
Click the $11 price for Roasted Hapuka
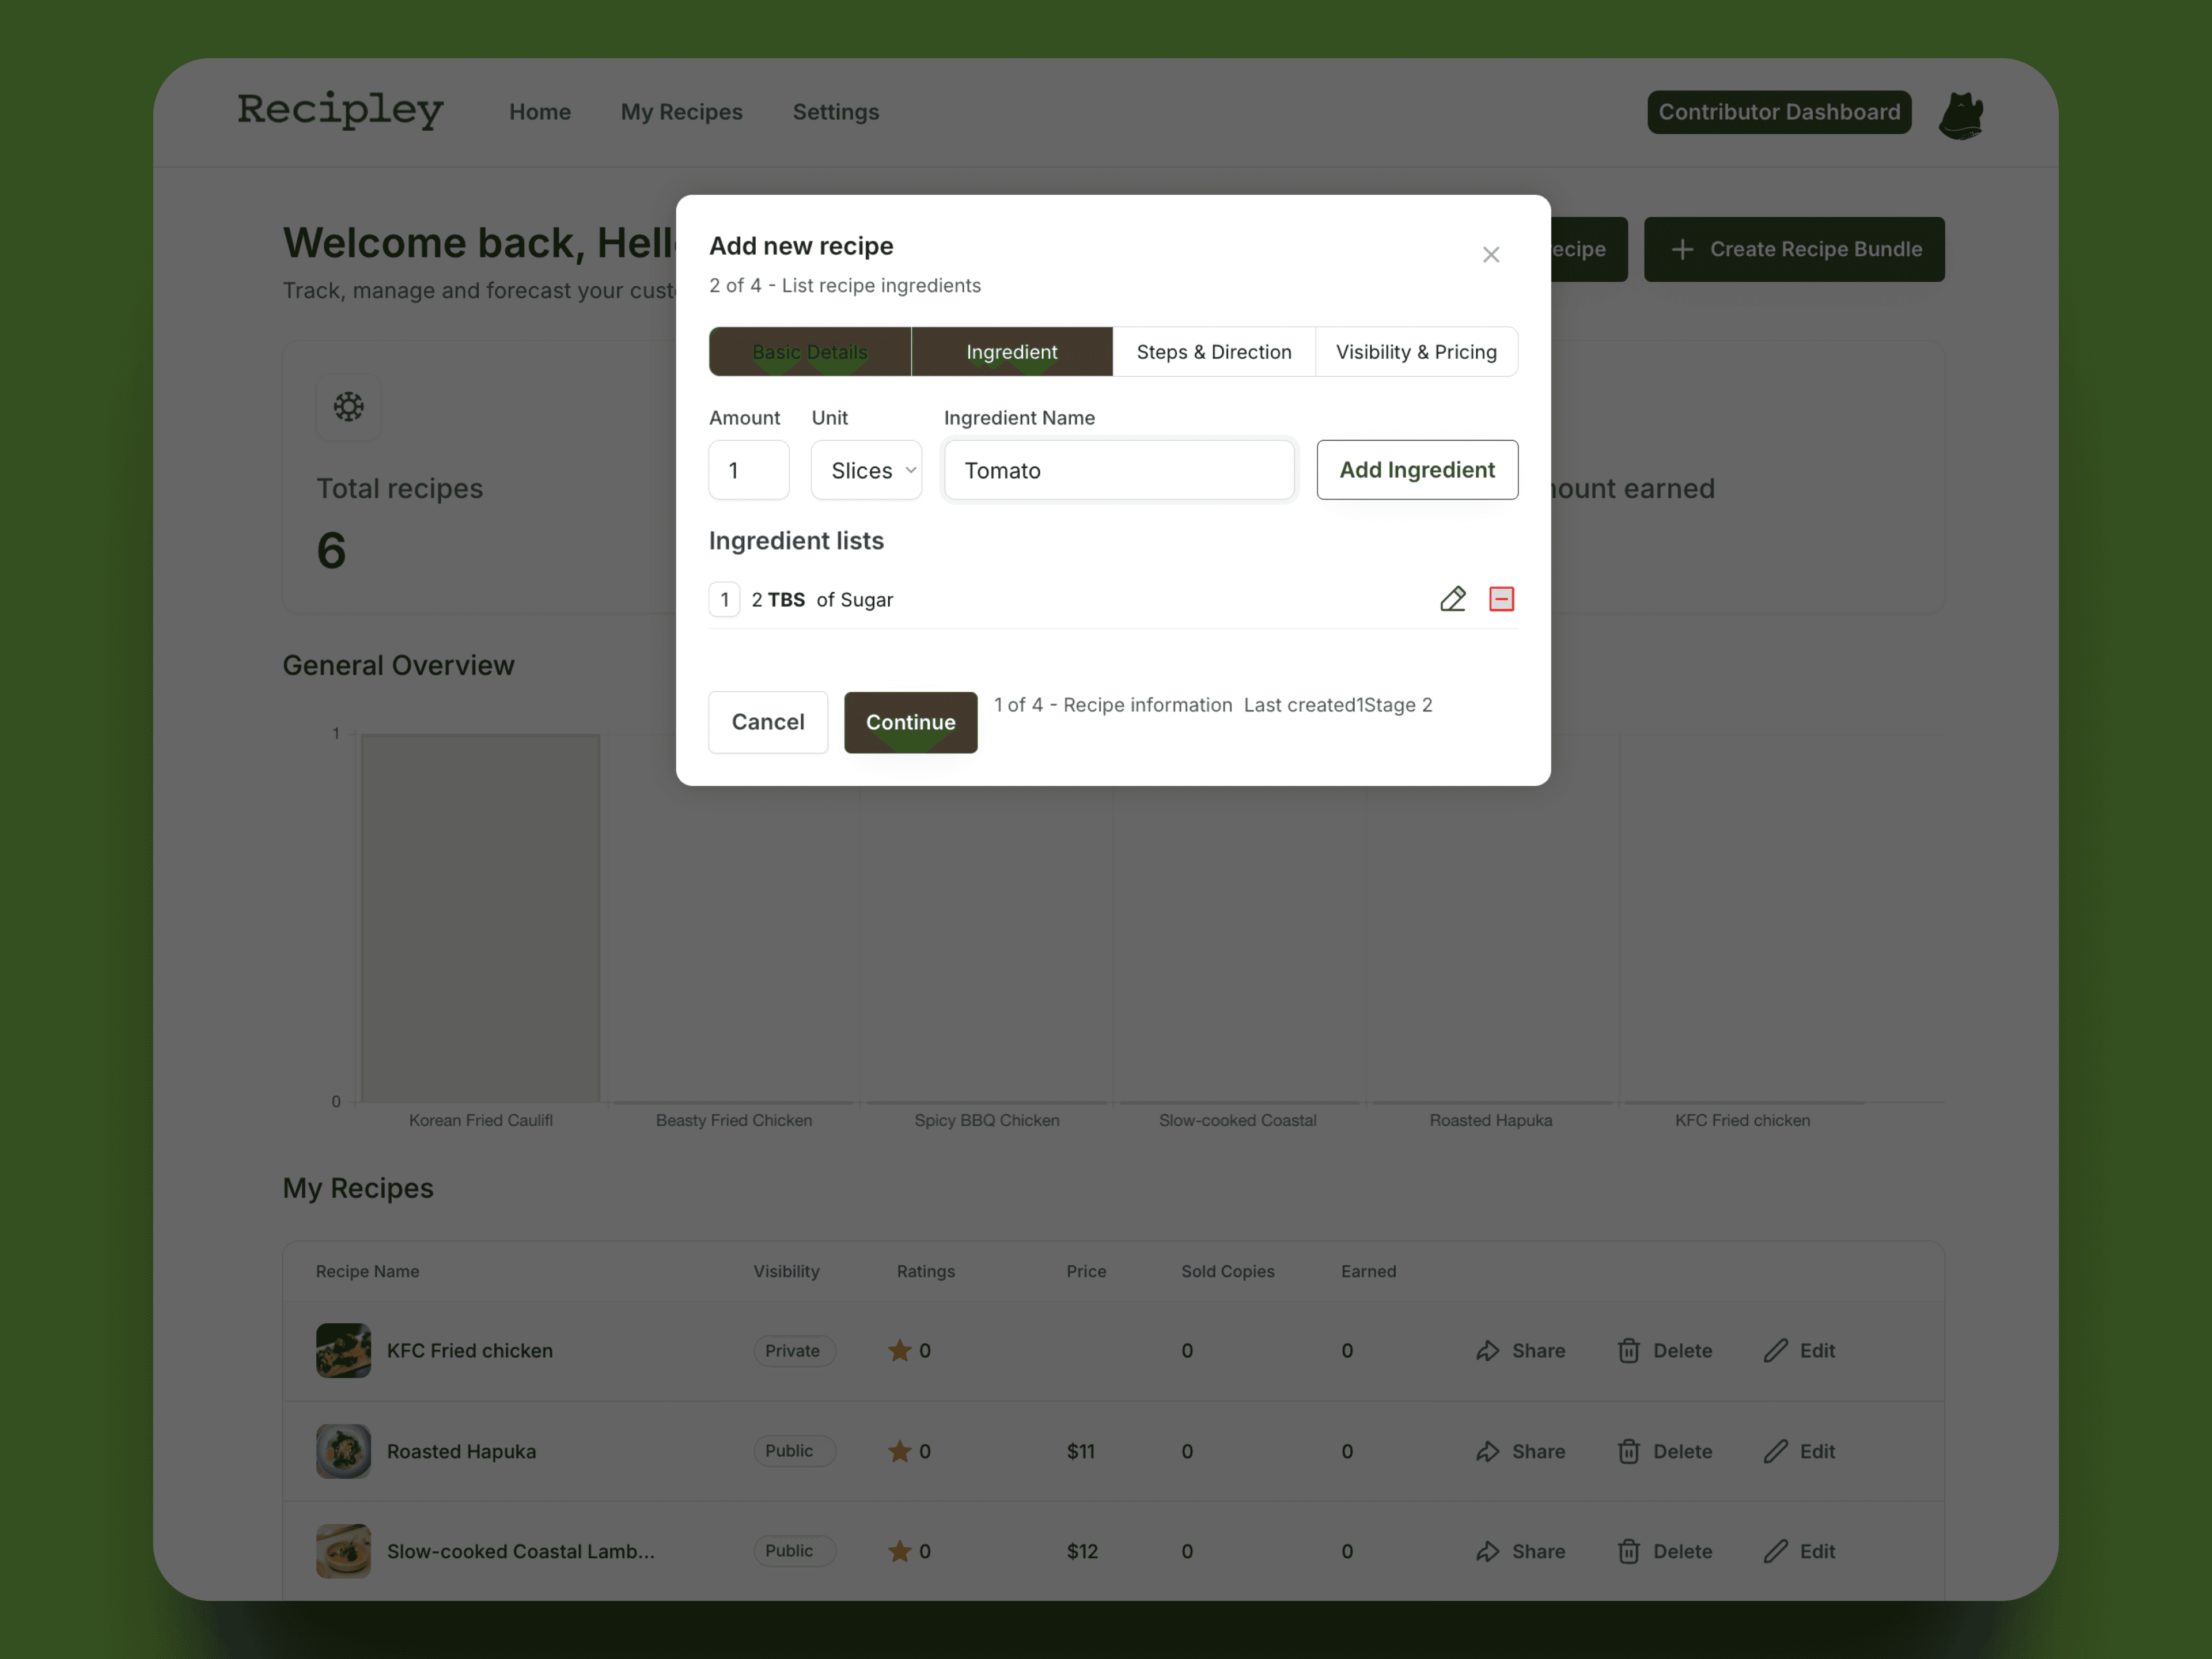pyautogui.click(x=1081, y=1451)
